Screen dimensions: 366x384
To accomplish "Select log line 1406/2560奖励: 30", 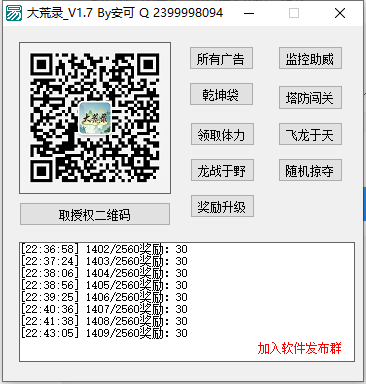I will 104,297.
